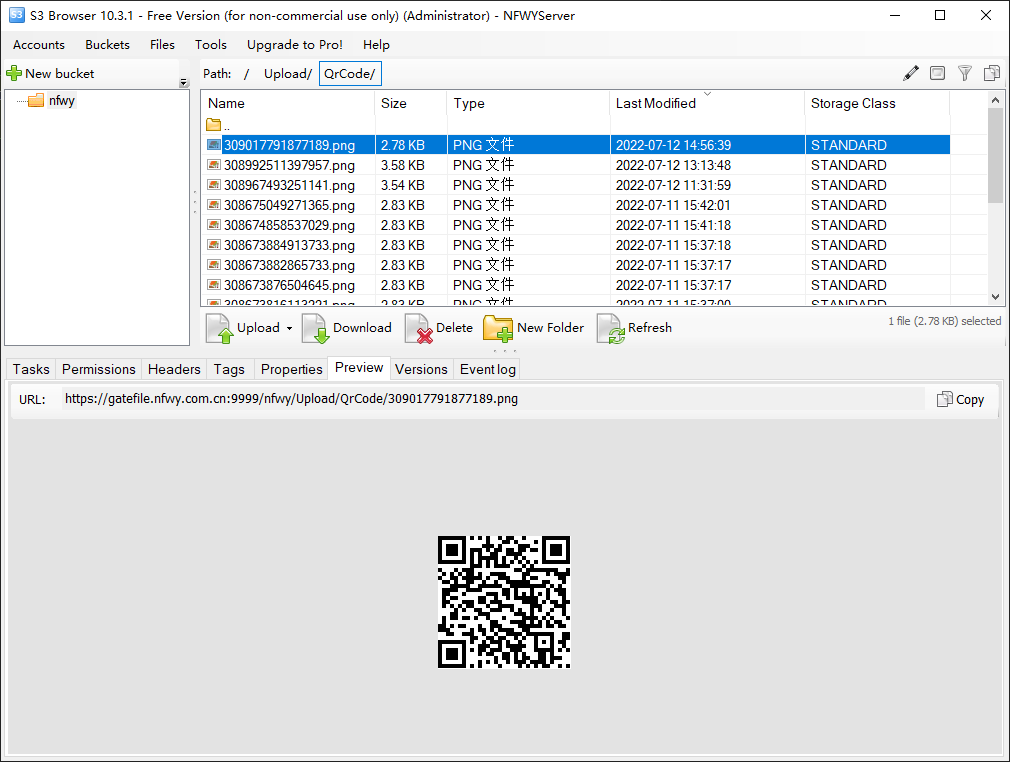Click the Delete button label
1010x762 pixels.
tap(454, 327)
